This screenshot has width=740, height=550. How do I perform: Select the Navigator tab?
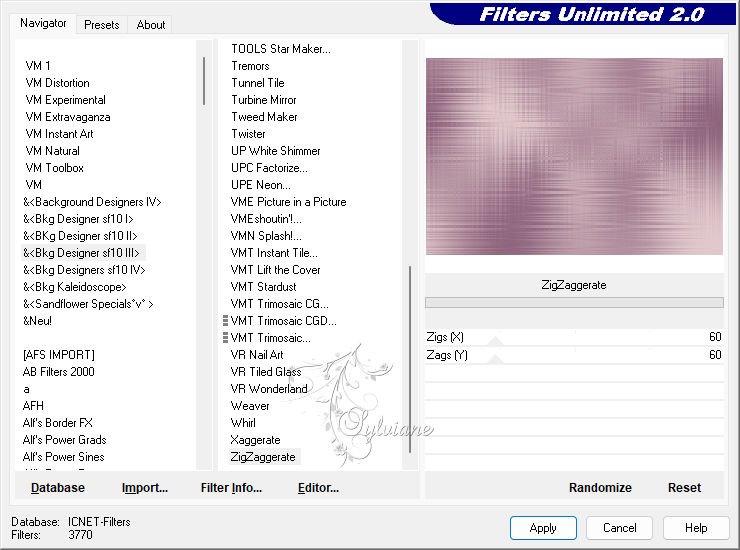pyautogui.click(x=43, y=23)
